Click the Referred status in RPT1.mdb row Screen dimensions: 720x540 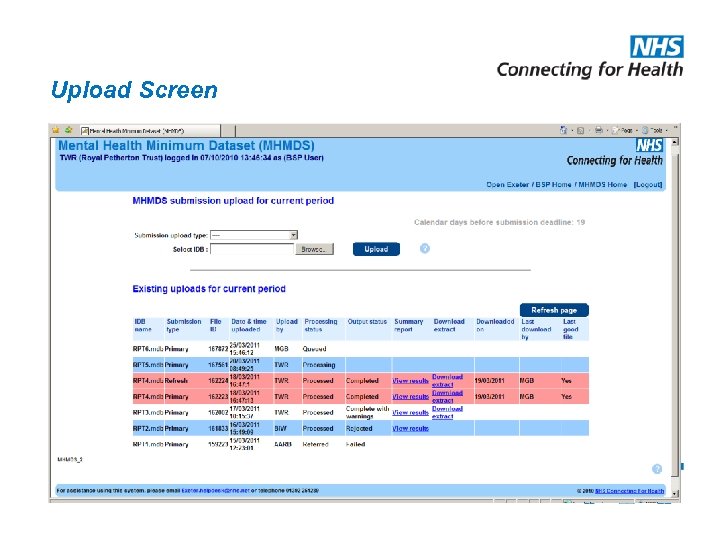[x=315, y=444]
